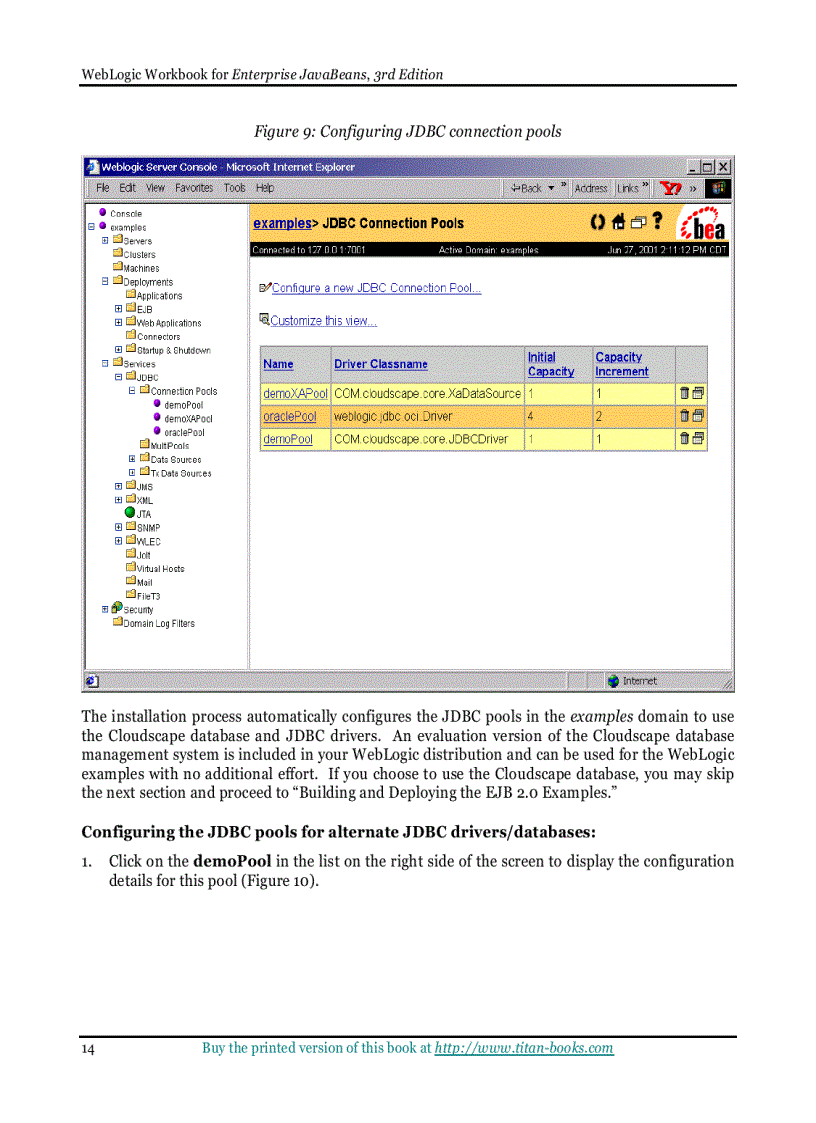The height and width of the screenshot is (1123, 816).
Task: Open the Tools menu
Action: pyautogui.click(x=234, y=188)
